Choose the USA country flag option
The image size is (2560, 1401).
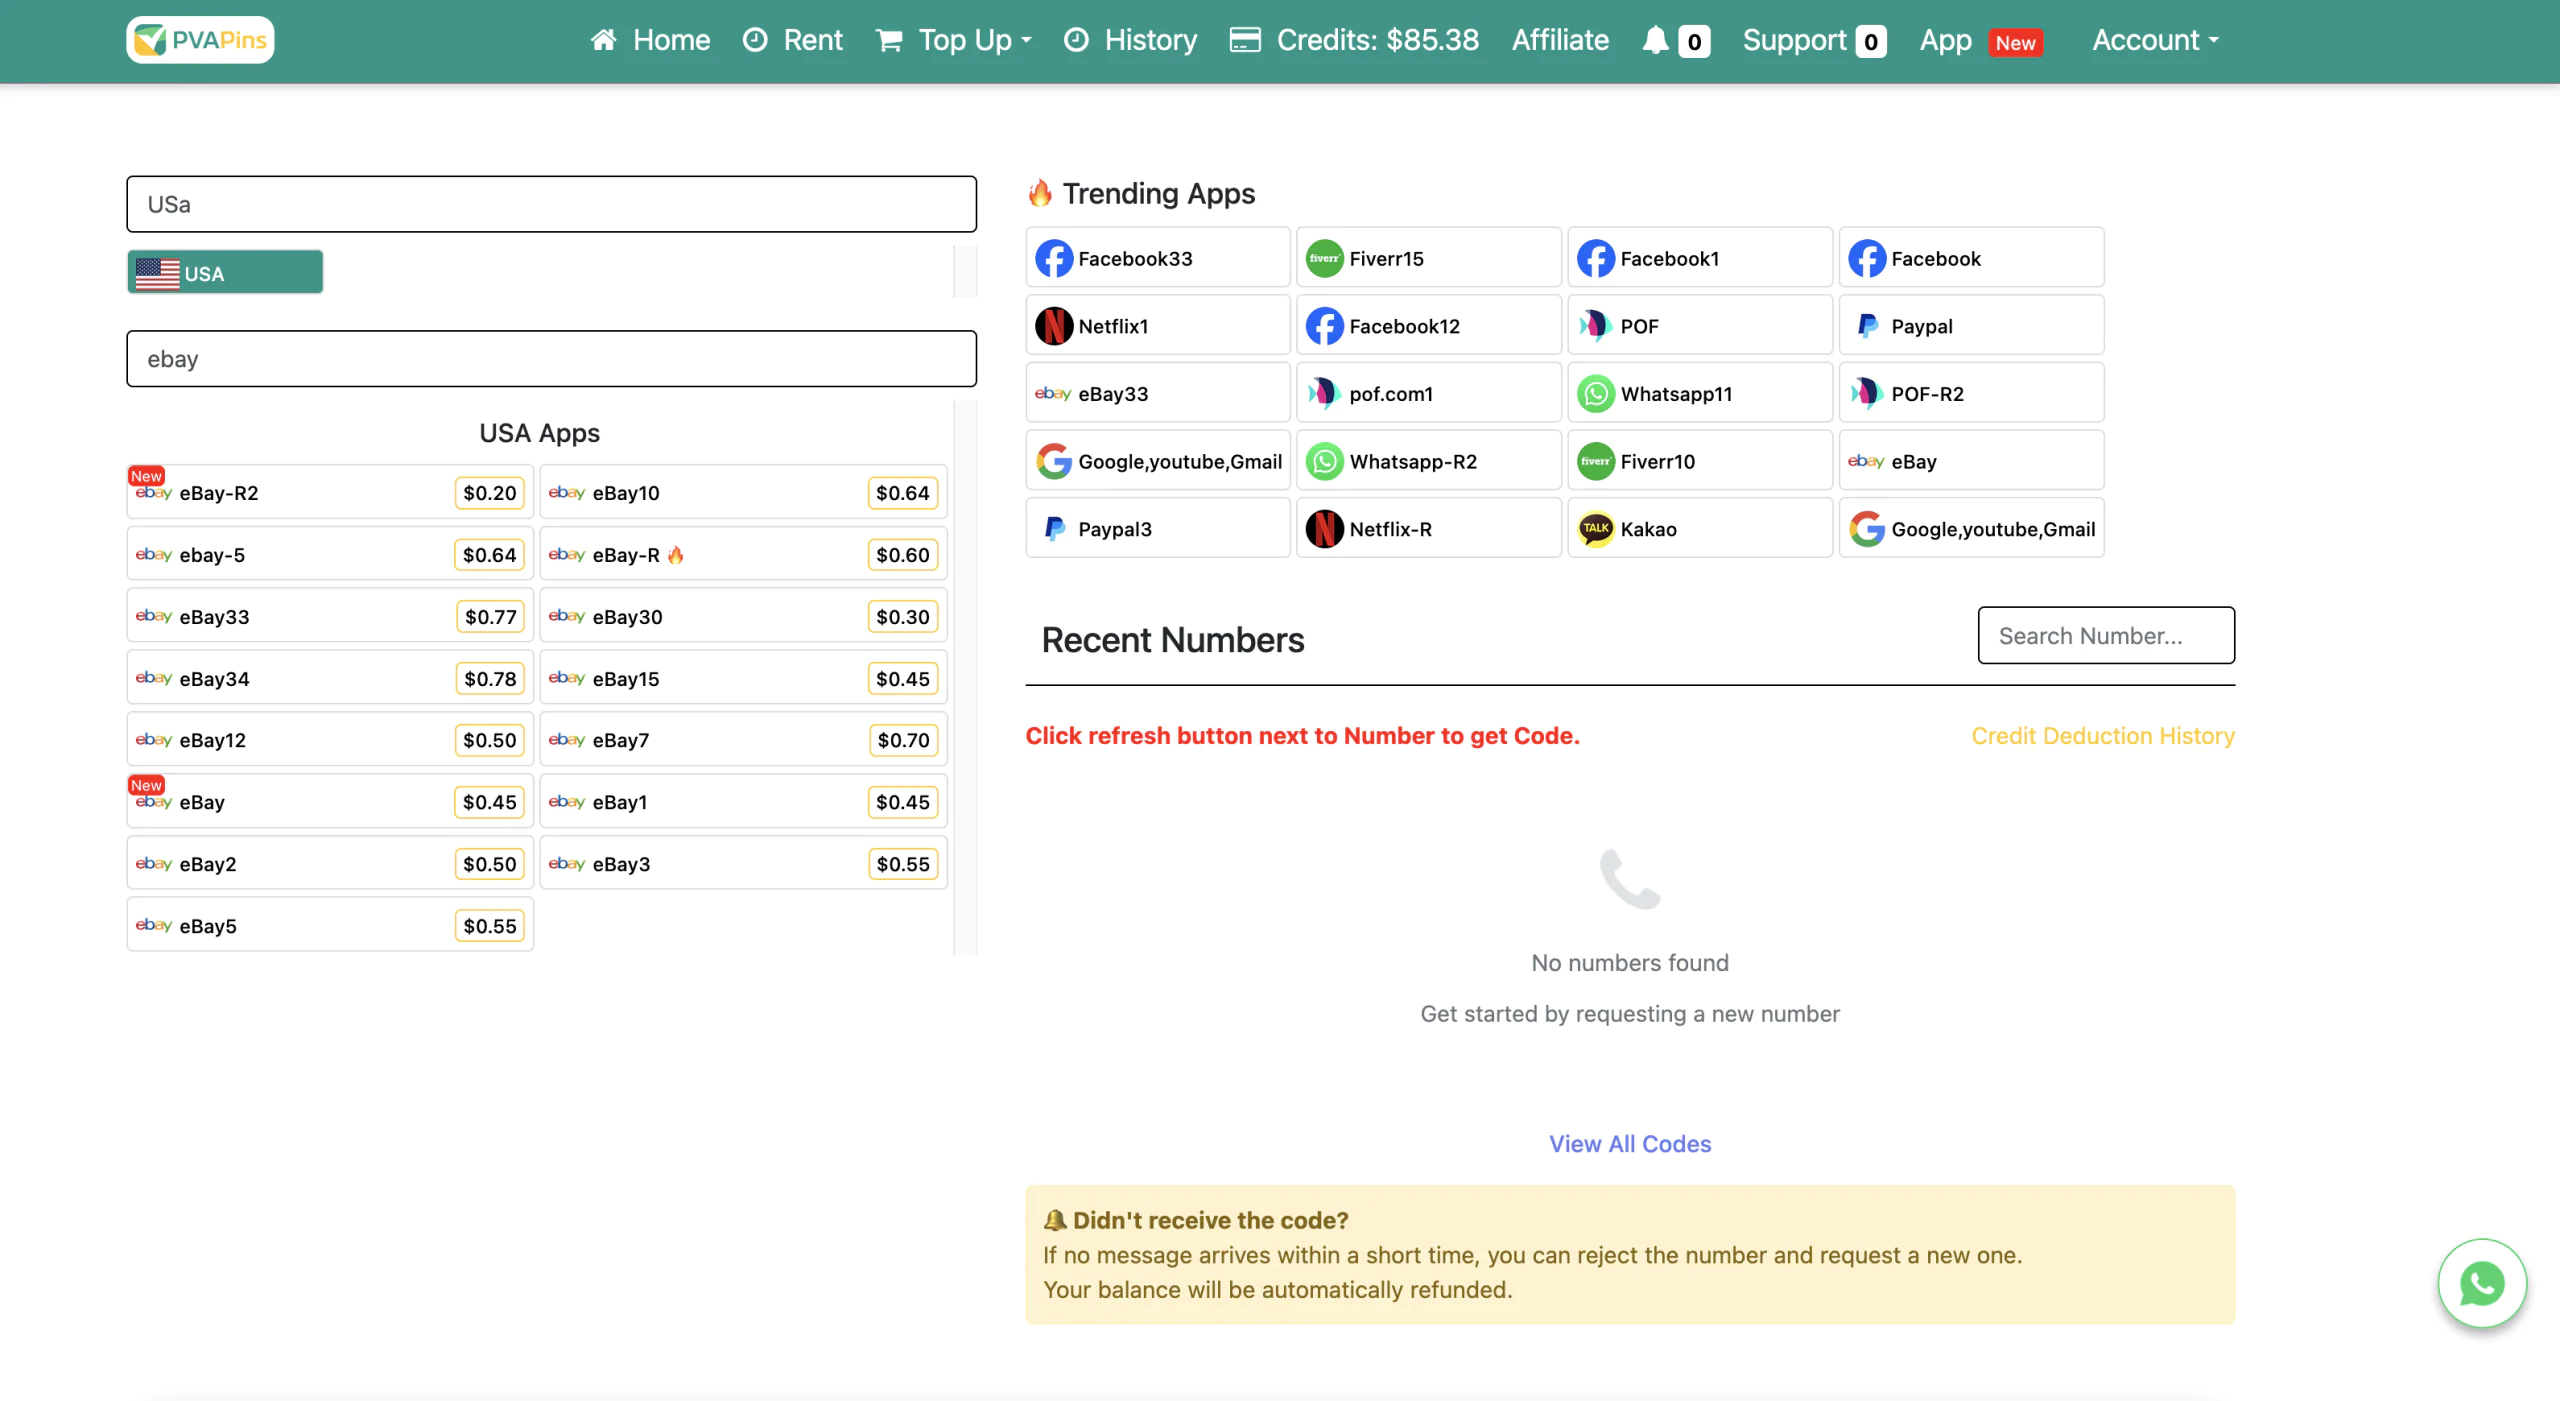(x=225, y=272)
